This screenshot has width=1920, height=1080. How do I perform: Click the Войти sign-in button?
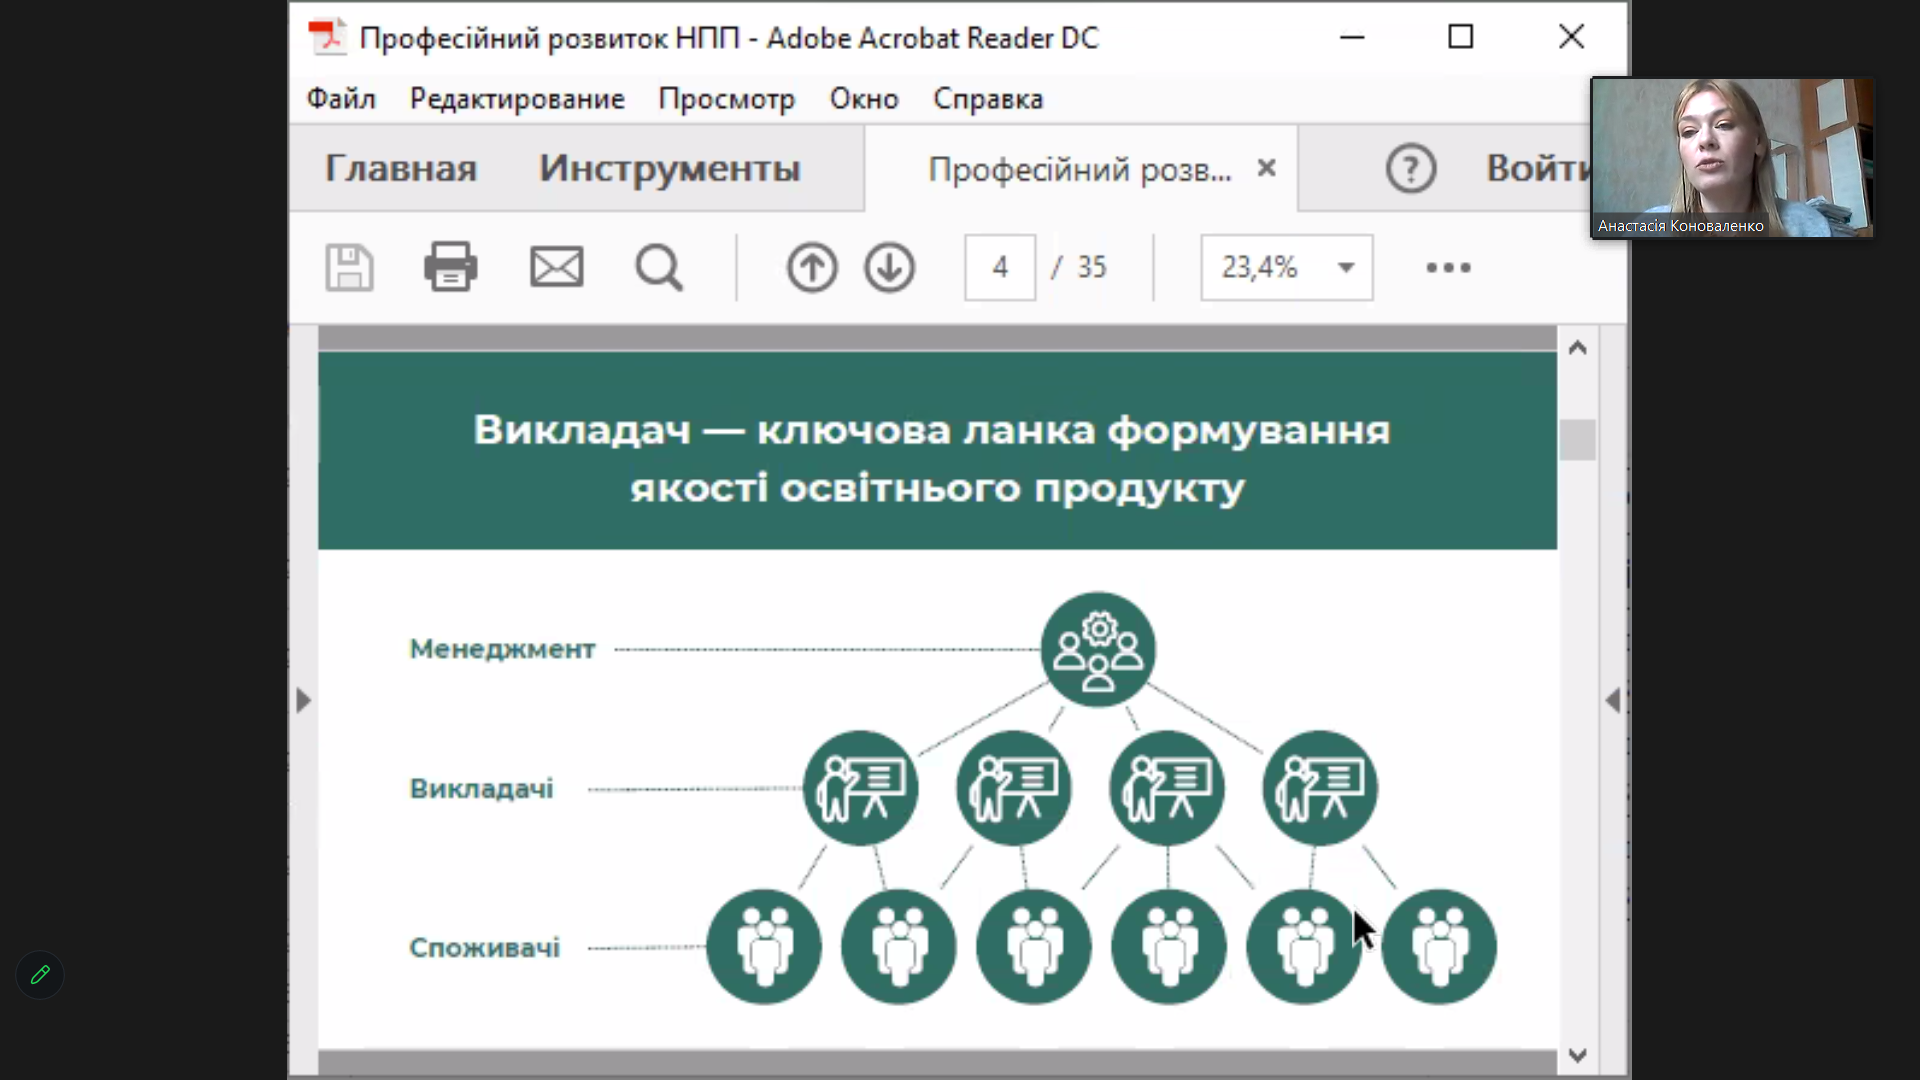pos(1535,169)
